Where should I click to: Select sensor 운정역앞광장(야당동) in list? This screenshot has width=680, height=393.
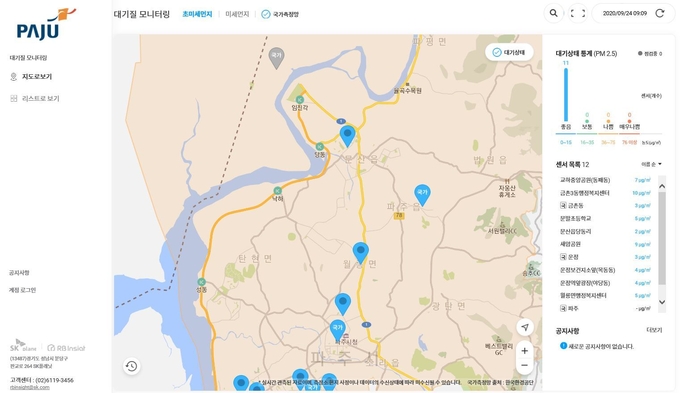pos(605,283)
